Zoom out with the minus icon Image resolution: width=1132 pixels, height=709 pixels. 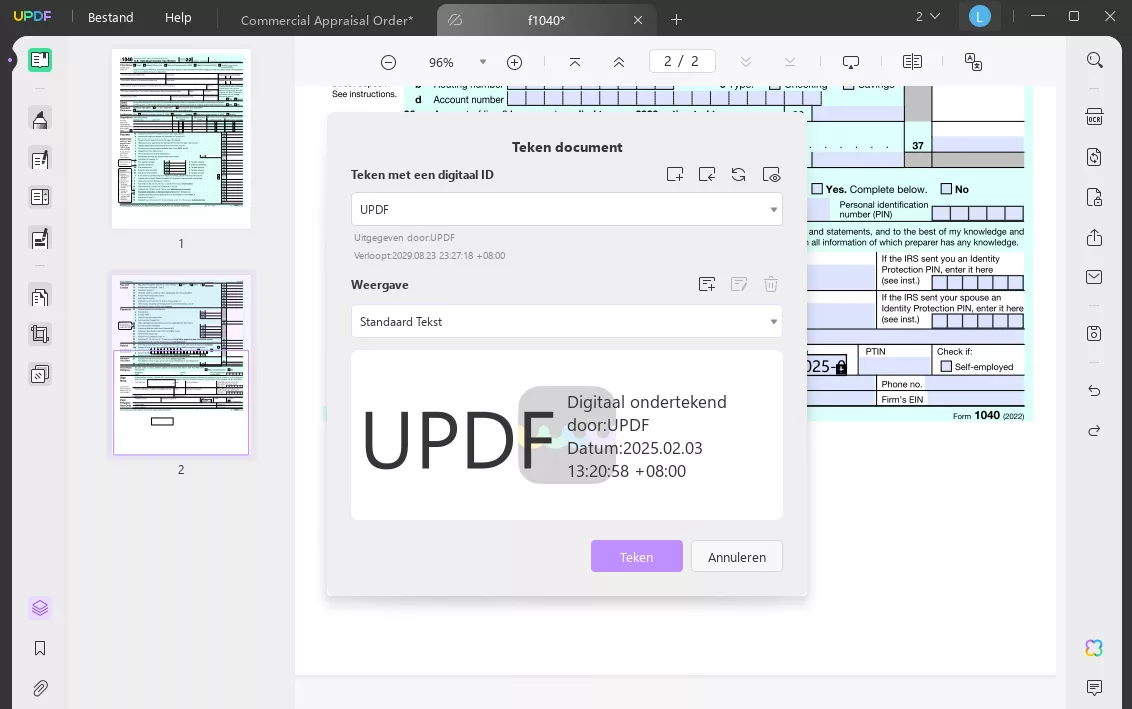click(x=388, y=63)
